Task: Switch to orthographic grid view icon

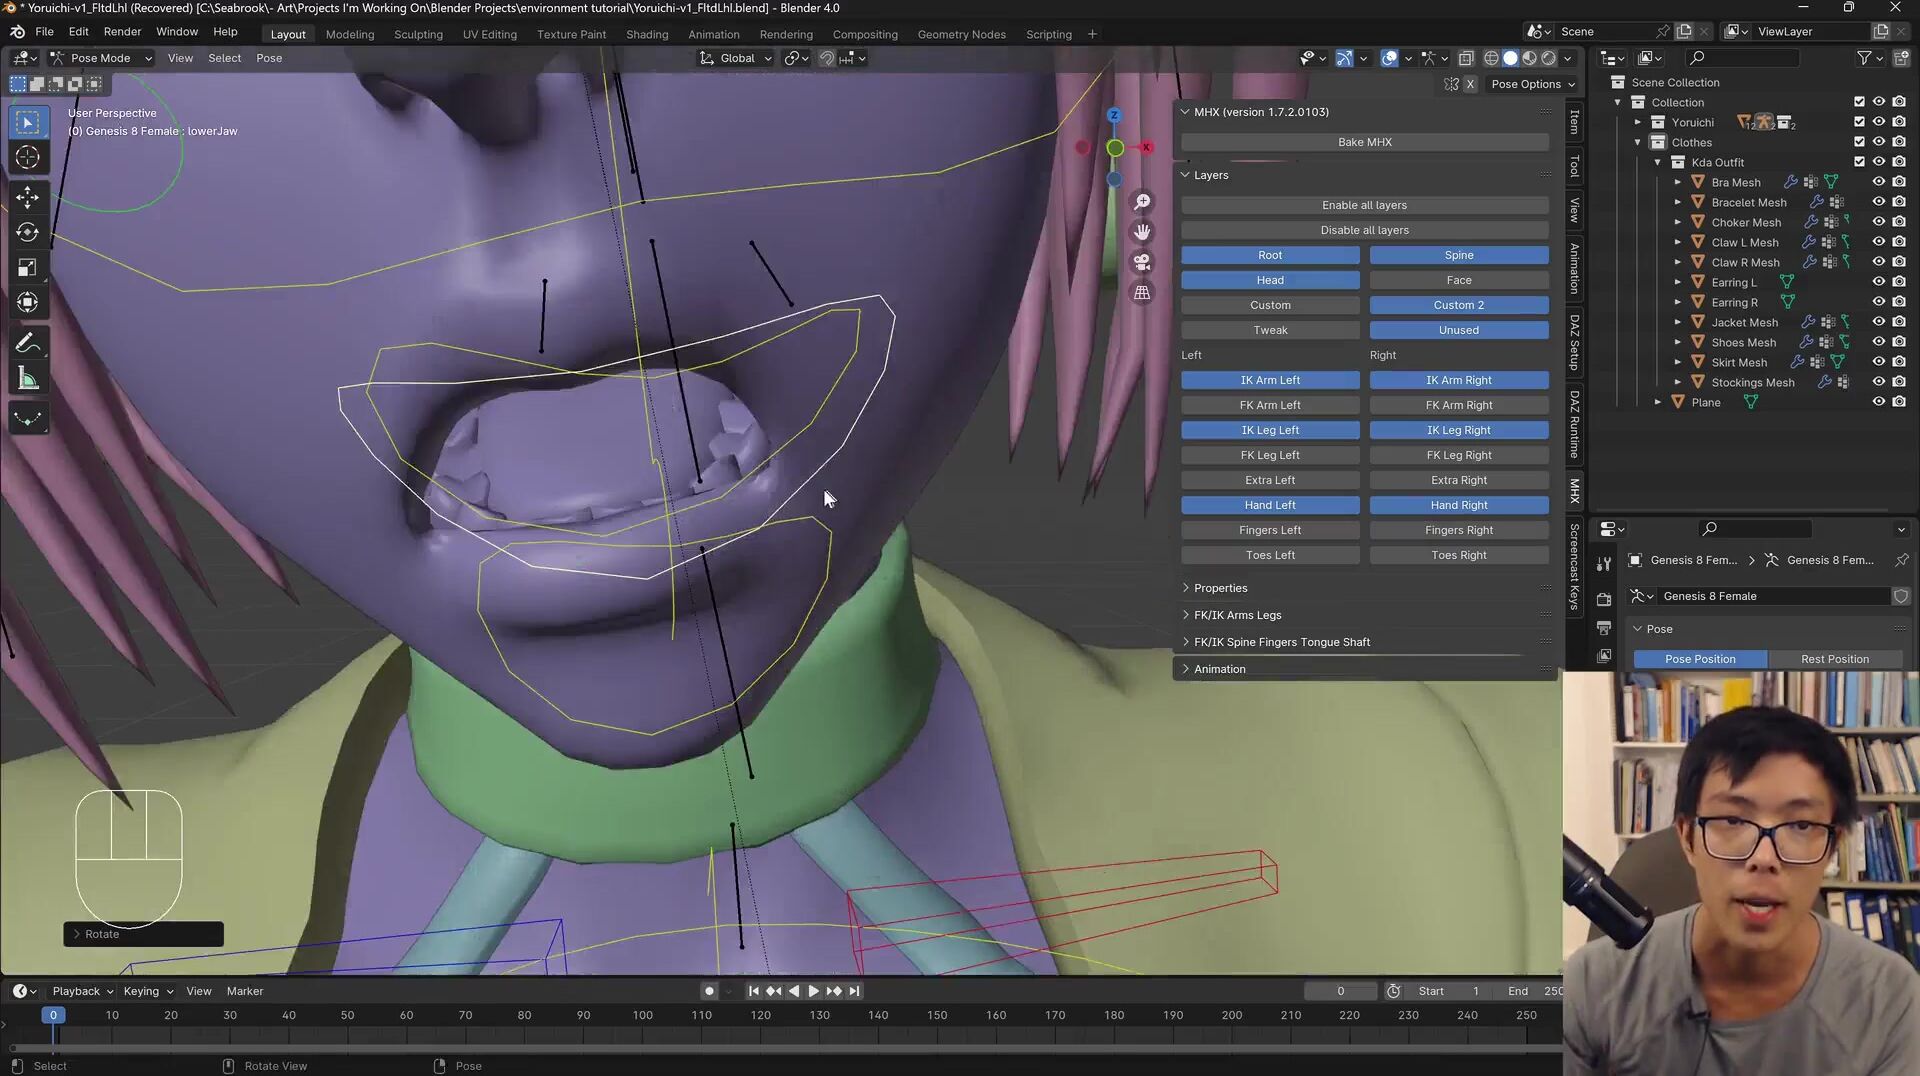Action: (x=1142, y=293)
